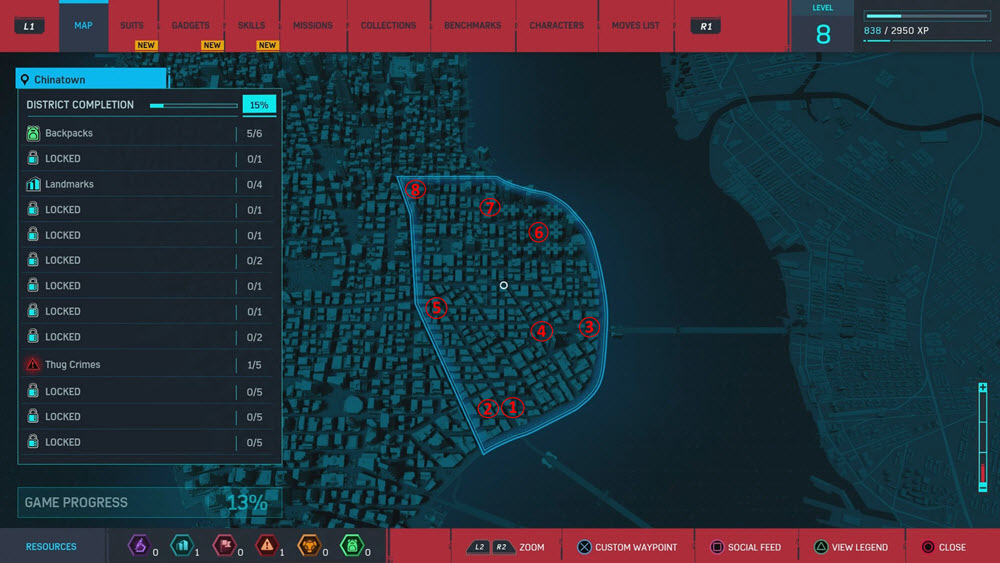Click the RESOURCES label

[51, 546]
